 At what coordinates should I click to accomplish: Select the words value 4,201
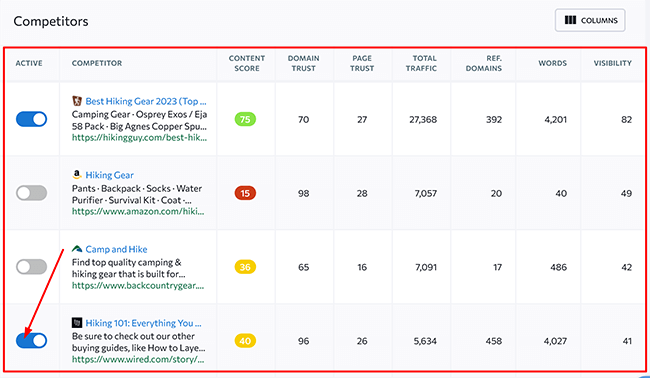[555, 119]
